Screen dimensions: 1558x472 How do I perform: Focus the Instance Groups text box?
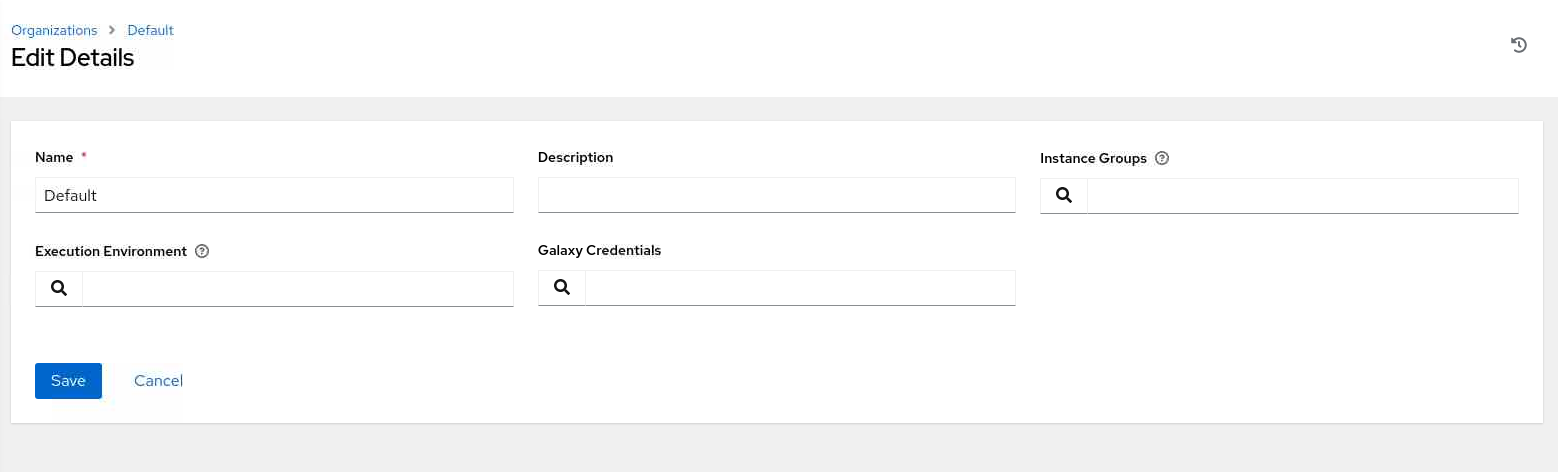tap(1303, 196)
